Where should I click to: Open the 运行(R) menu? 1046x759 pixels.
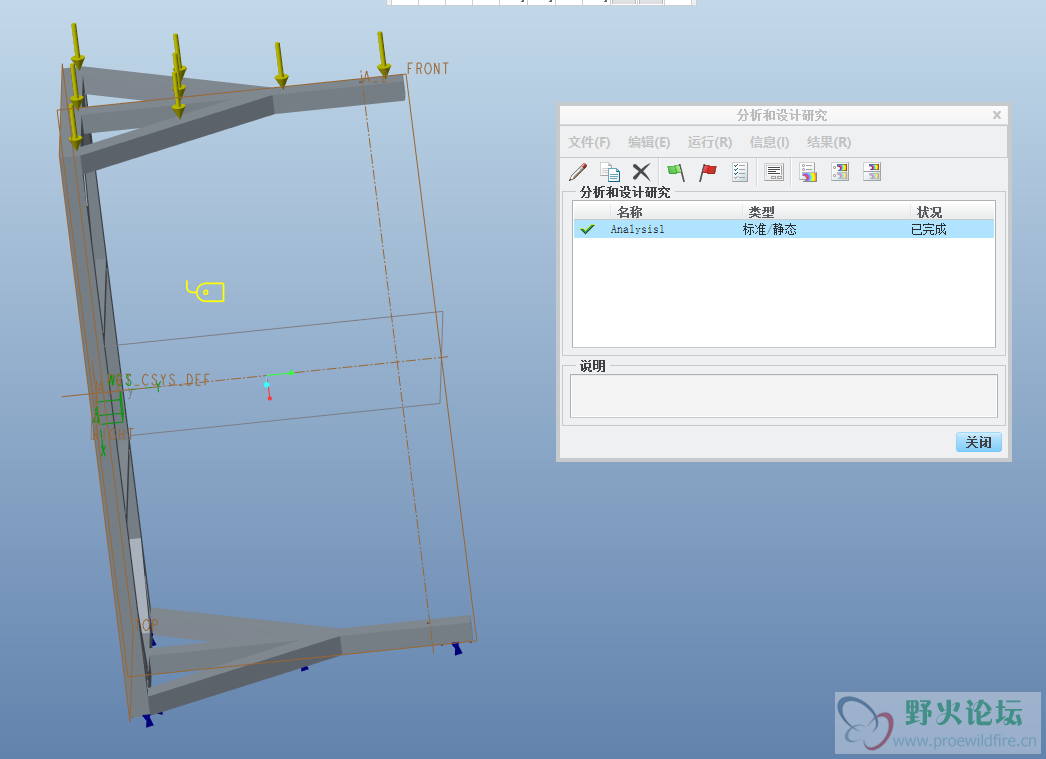click(x=710, y=142)
